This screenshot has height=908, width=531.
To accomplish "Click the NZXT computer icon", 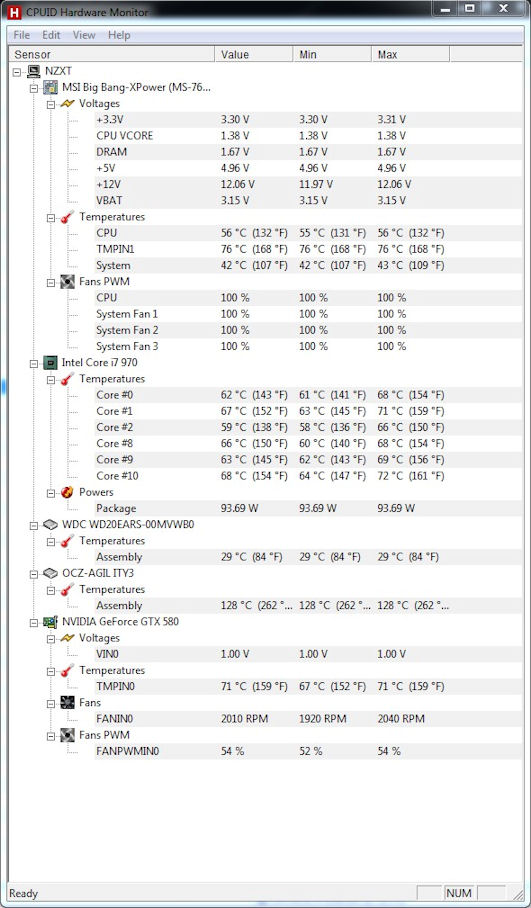I will [x=34, y=72].
